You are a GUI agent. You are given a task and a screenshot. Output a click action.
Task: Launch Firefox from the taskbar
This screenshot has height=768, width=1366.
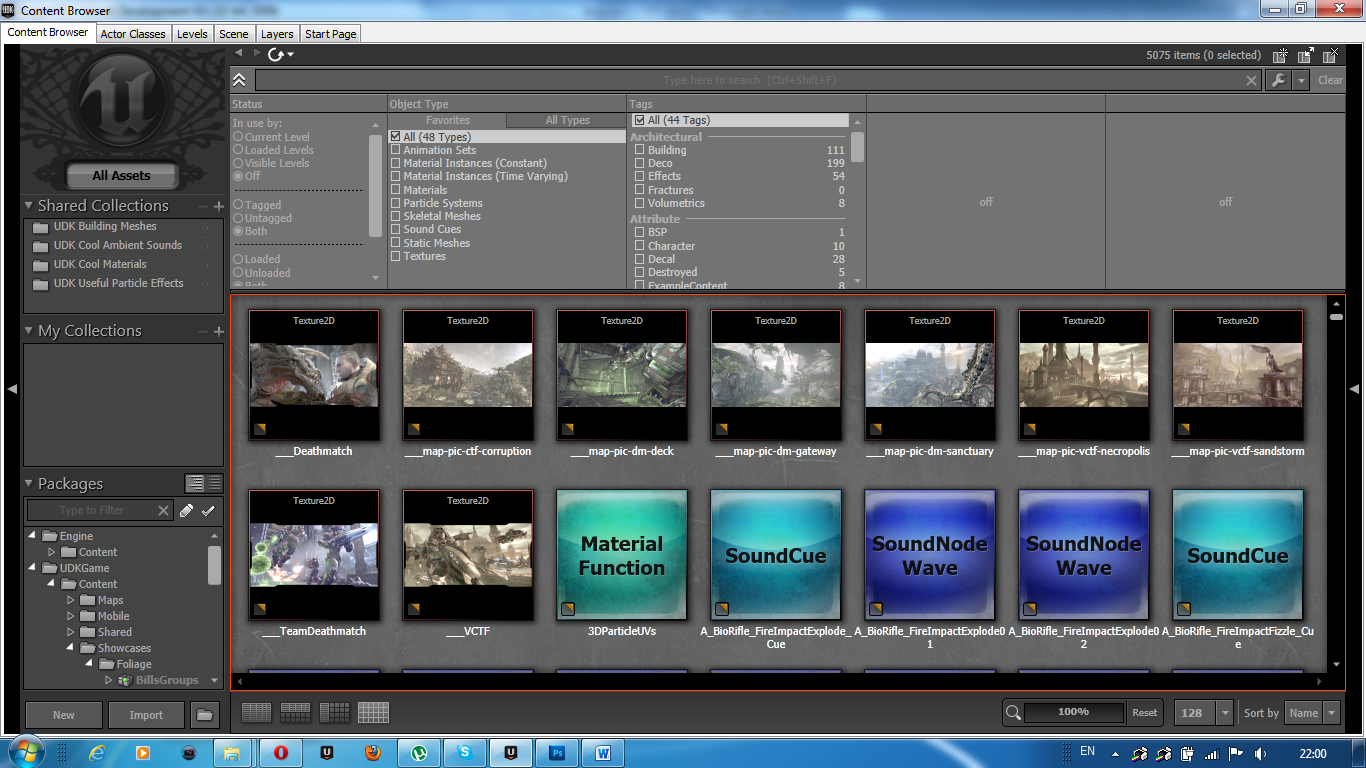[x=373, y=751]
